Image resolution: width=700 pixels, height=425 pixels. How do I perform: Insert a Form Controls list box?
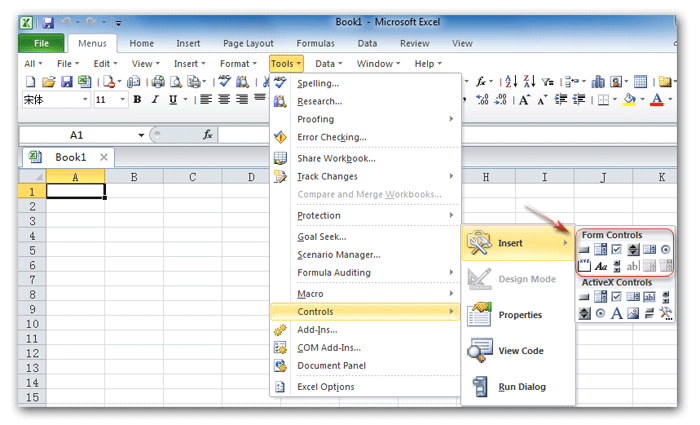pyautogui.click(x=649, y=250)
